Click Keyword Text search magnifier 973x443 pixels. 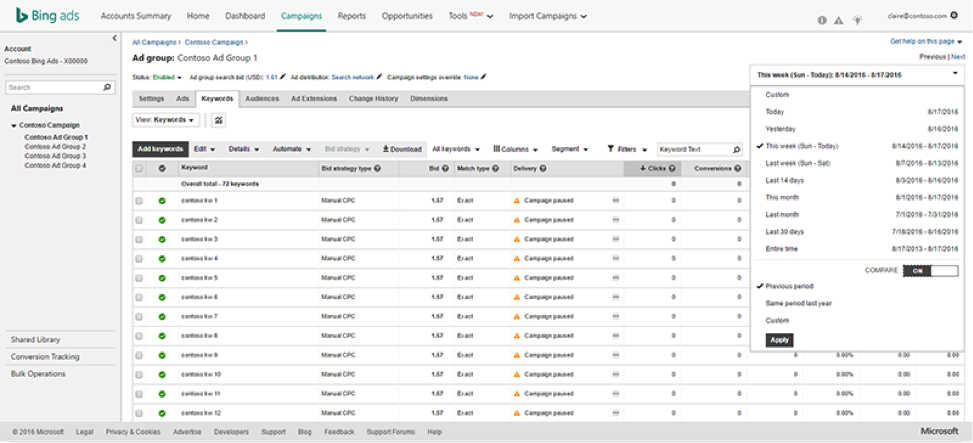click(x=737, y=150)
